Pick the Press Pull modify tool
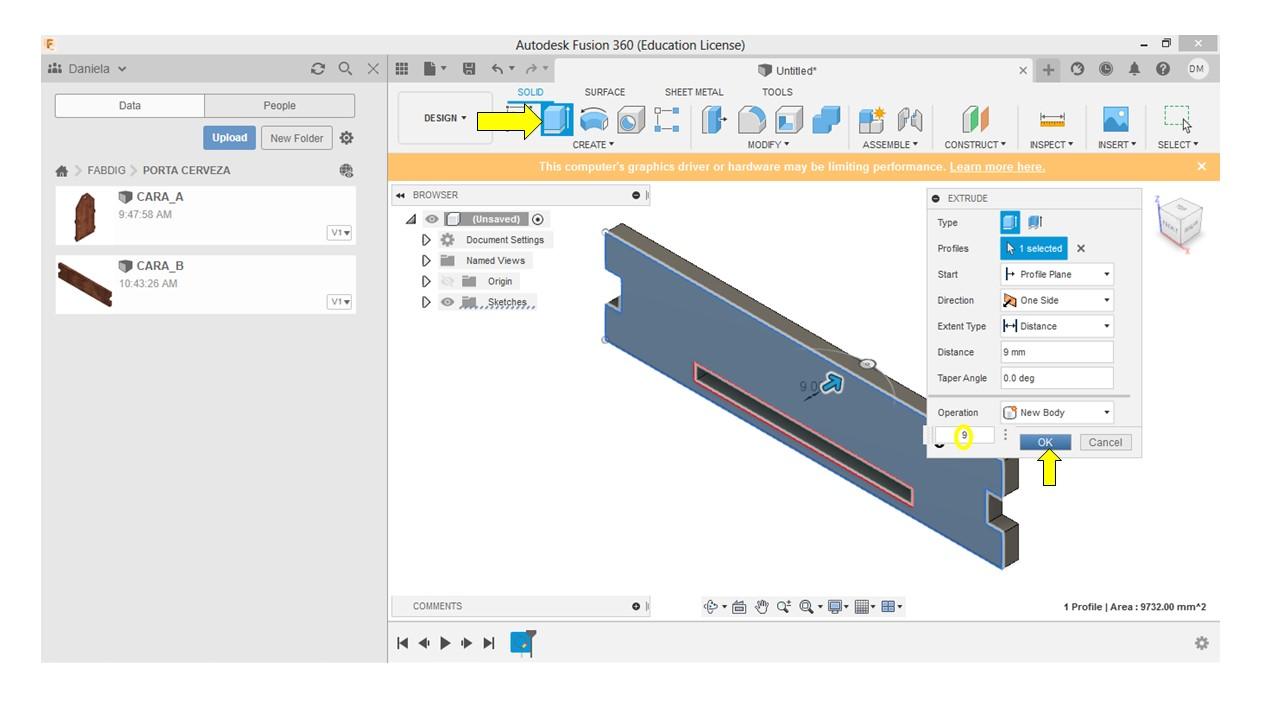The width and height of the screenshot is (1280, 720). 714,120
